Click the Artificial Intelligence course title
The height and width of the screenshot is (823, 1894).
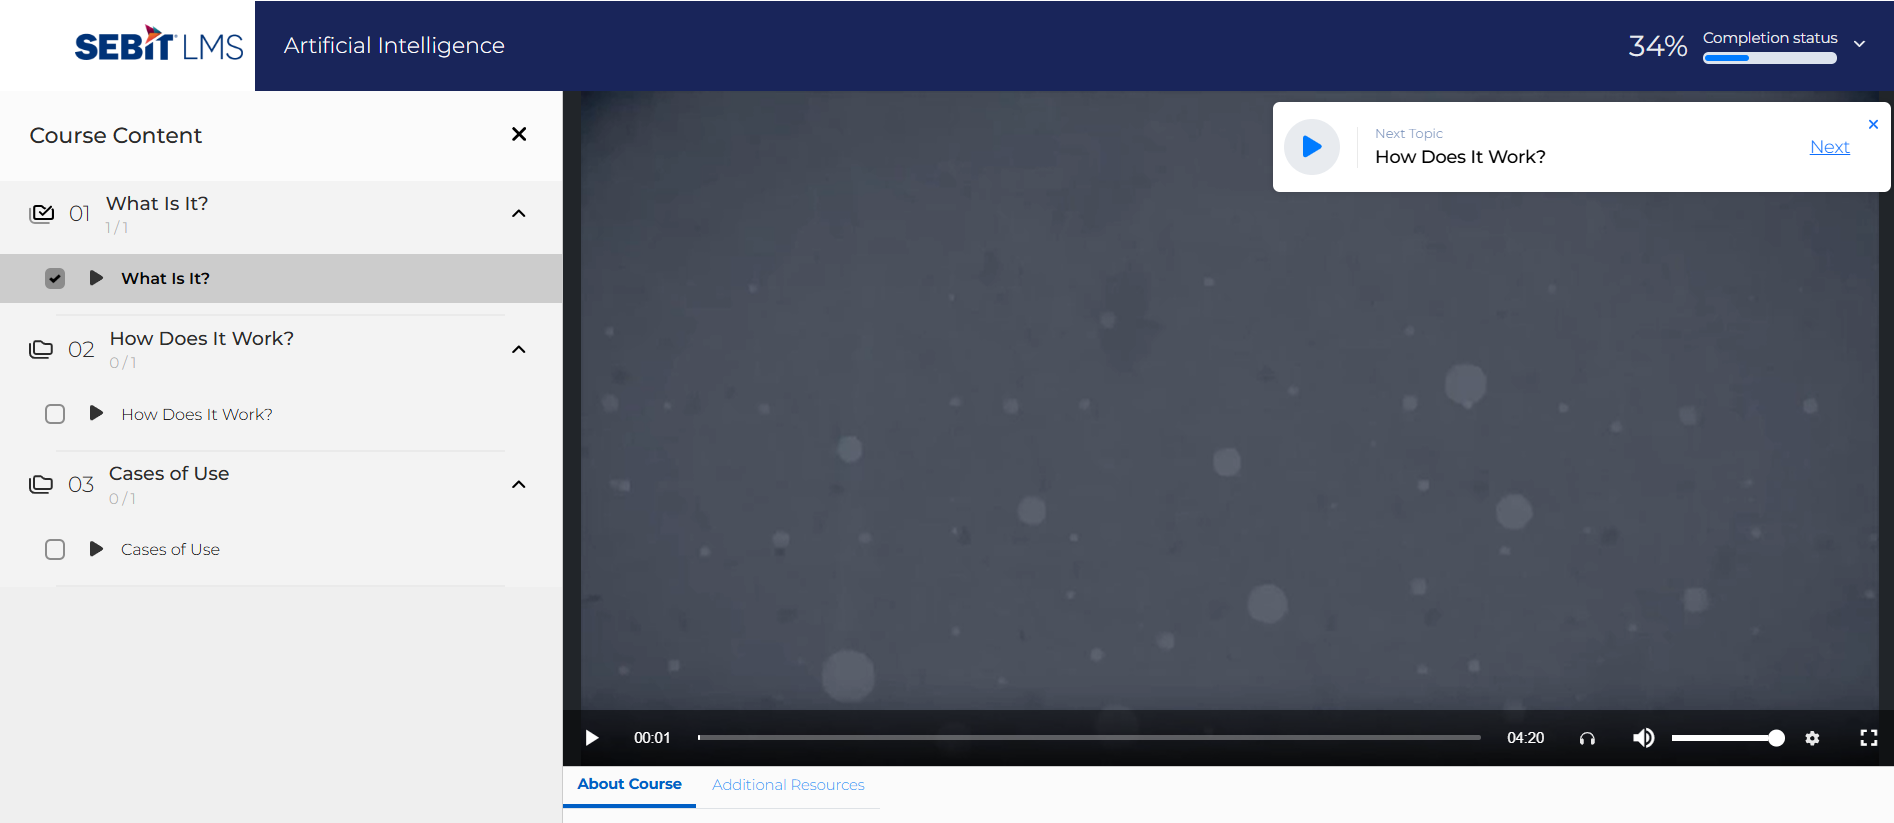pyautogui.click(x=394, y=45)
